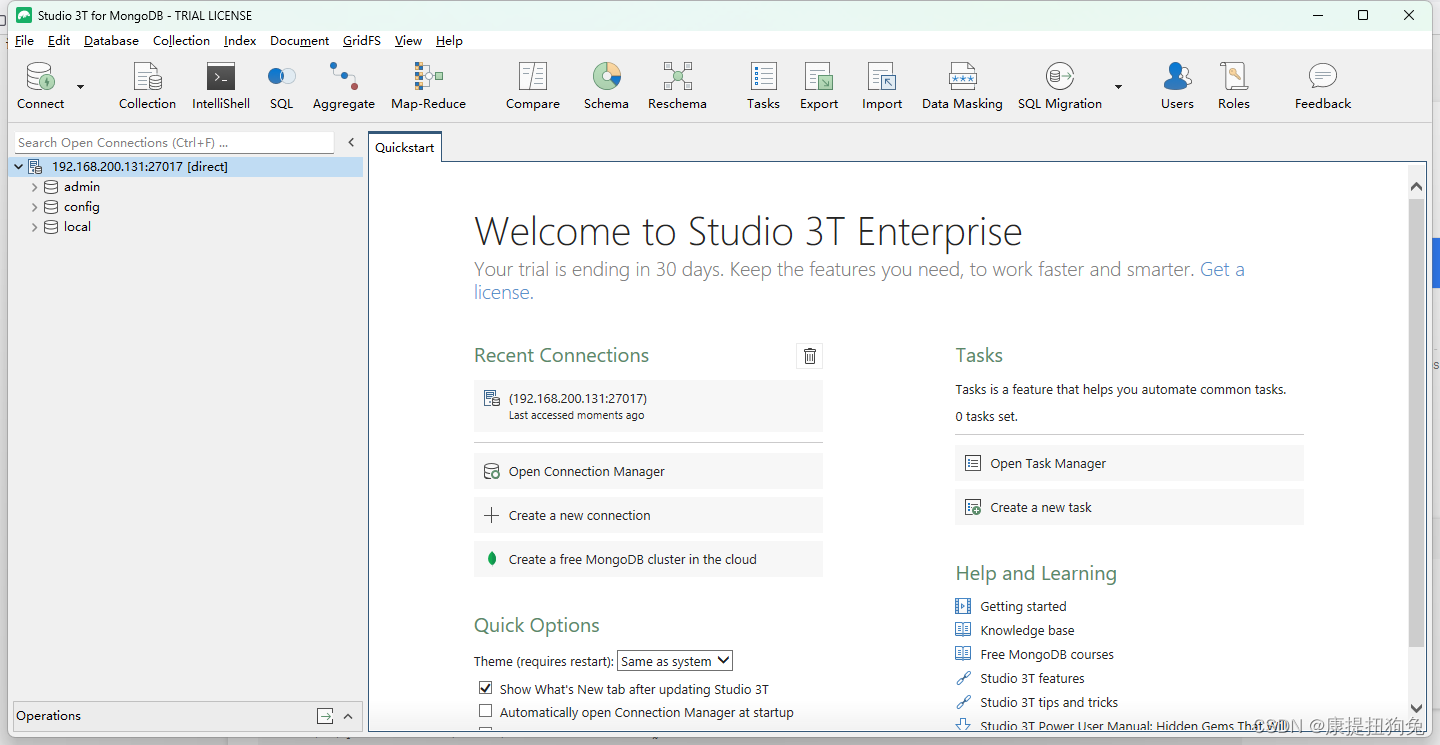Select the 192.168.200.131:27017 [direct] tree row
Screen dimensions: 1440x745
pyautogui.click(x=185, y=167)
